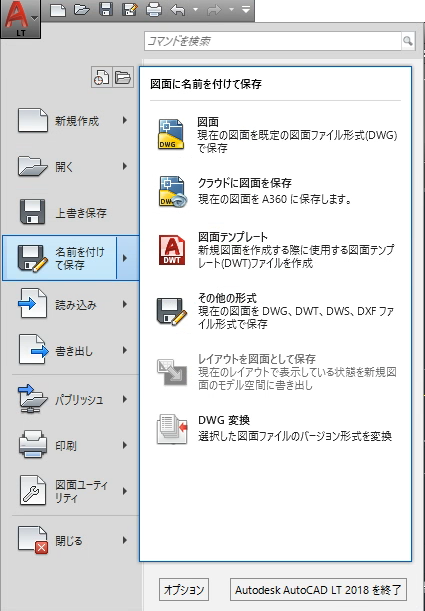Viewport: 425px width, 611px height.
Task: Expand the 読み込み submenu arrow
Action: (x=125, y=304)
